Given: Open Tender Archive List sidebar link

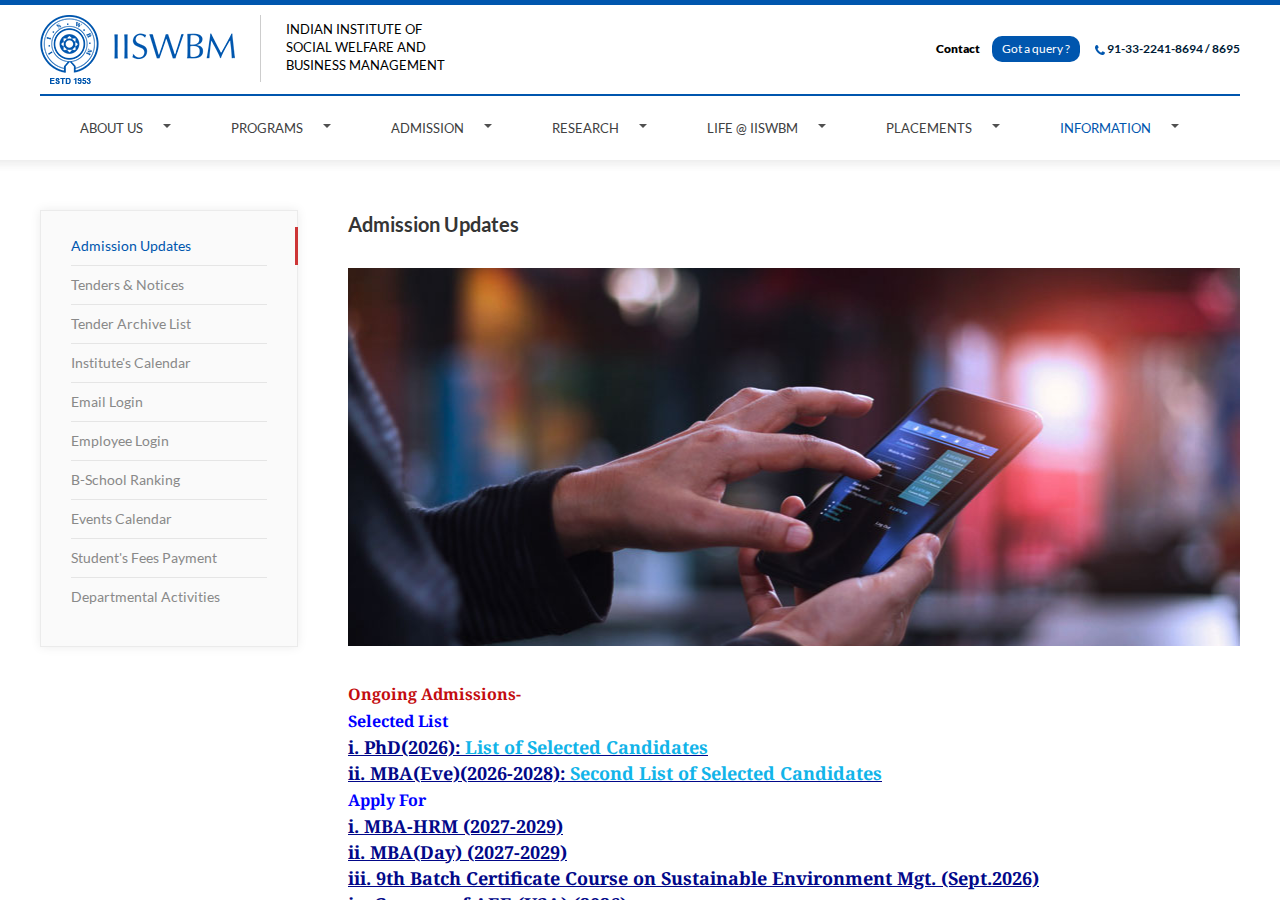Looking at the screenshot, I should (x=131, y=324).
